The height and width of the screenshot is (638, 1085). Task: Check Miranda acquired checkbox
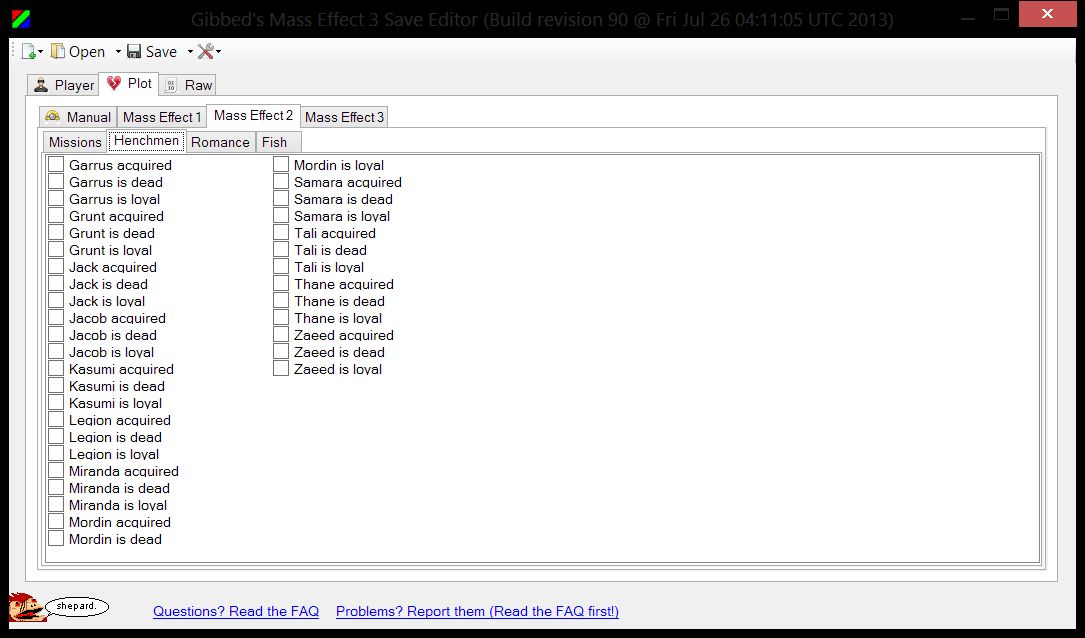(56, 471)
